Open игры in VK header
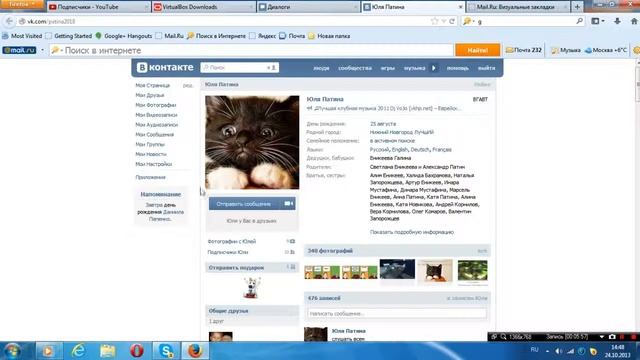The width and height of the screenshot is (640, 360). pos(387,68)
